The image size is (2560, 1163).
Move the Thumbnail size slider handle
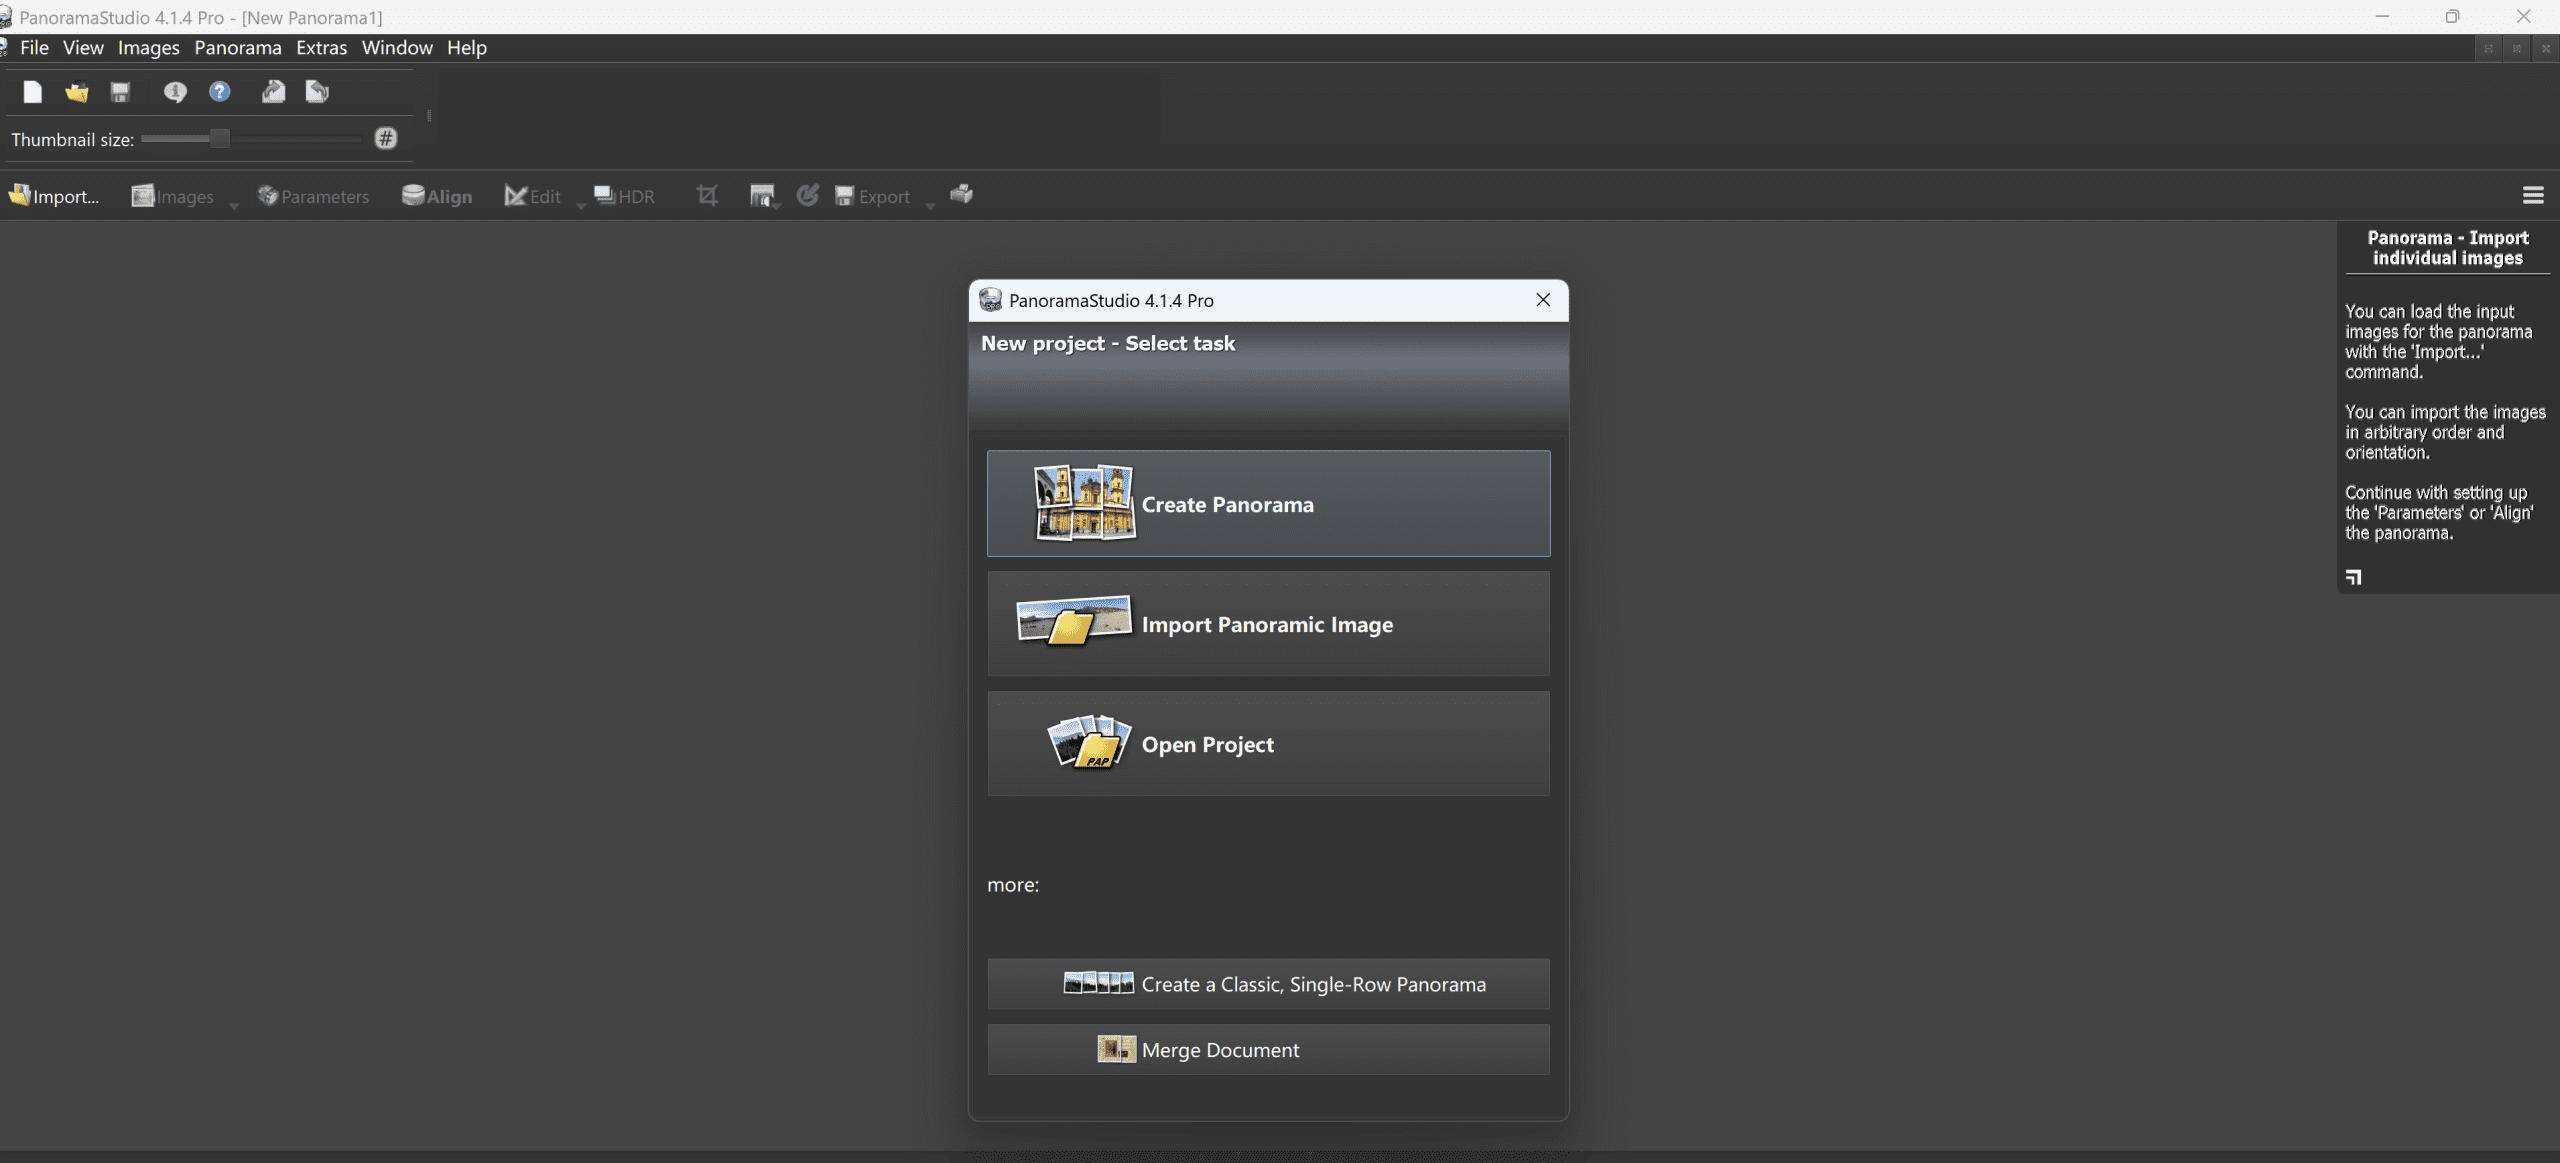(219, 139)
